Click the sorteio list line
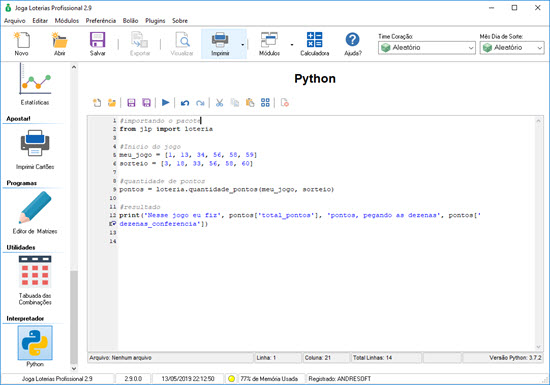Screen dimensions: 550x385 coord(186,164)
